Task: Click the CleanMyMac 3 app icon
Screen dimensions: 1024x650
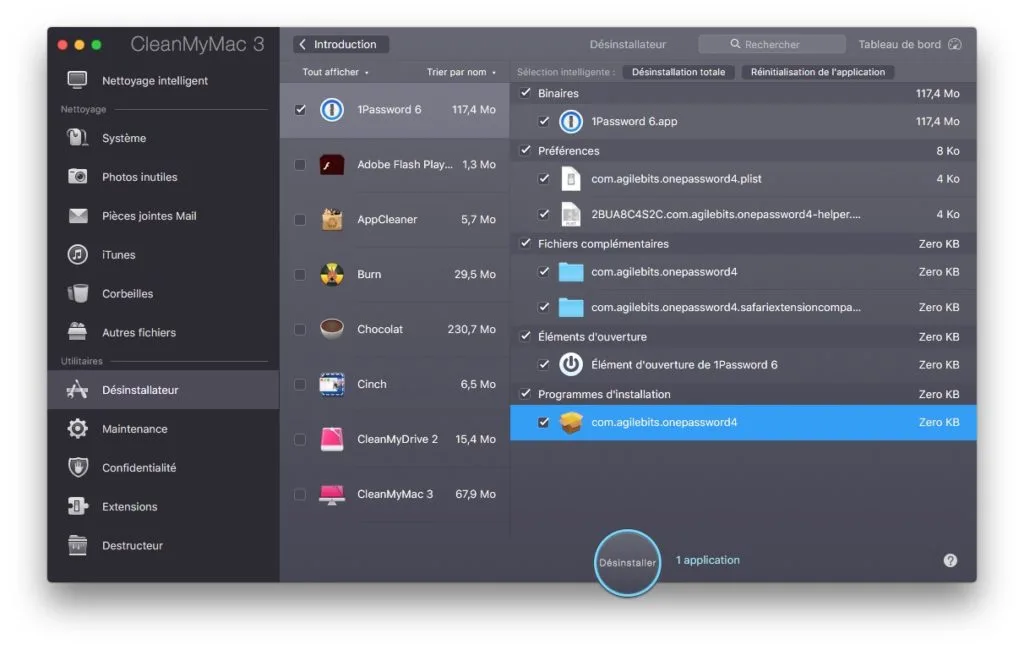Action: tap(332, 495)
